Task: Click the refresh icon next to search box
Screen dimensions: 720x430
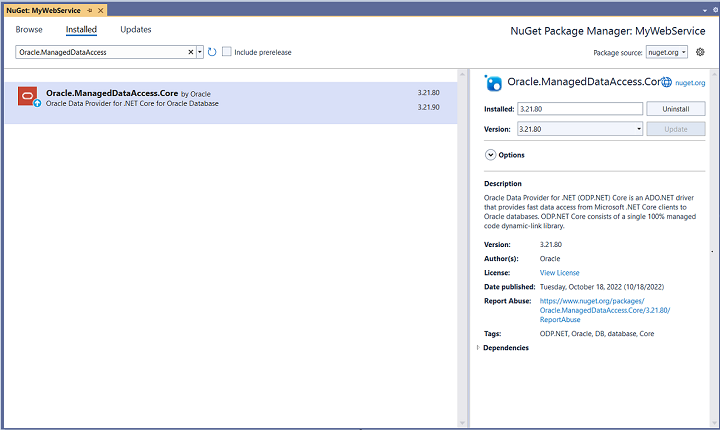Action: (212, 52)
